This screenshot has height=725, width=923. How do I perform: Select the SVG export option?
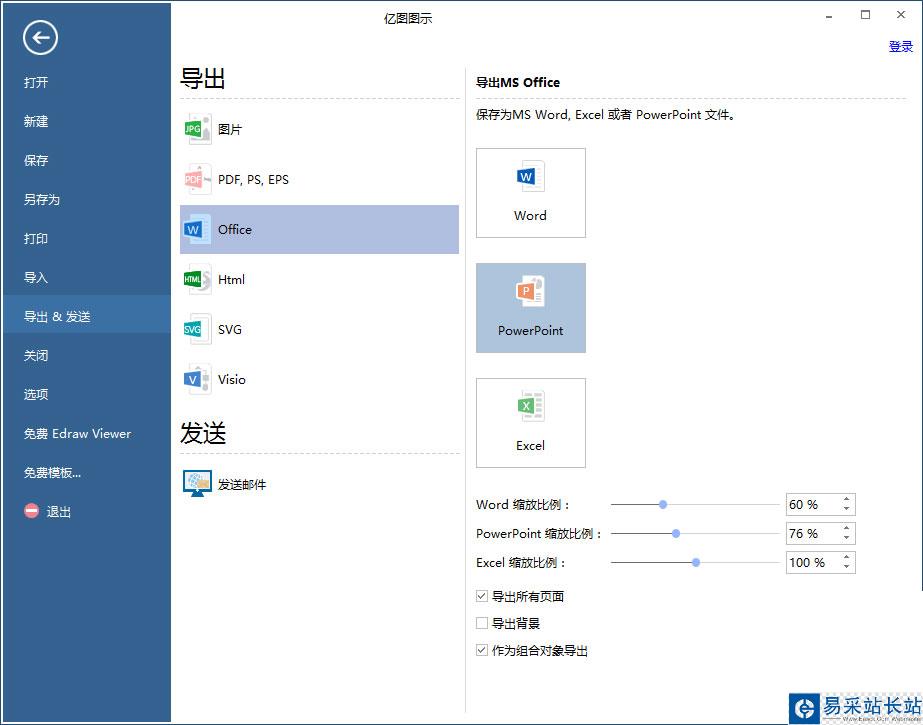pyautogui.click(x=319, y=330)
